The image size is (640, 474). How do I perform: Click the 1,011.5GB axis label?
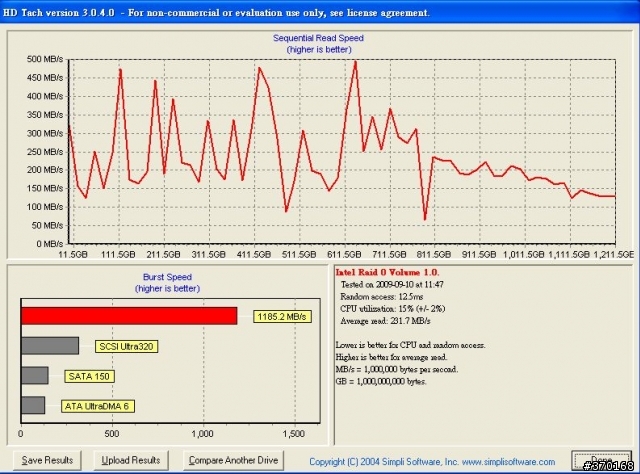[x=524, y=254]
